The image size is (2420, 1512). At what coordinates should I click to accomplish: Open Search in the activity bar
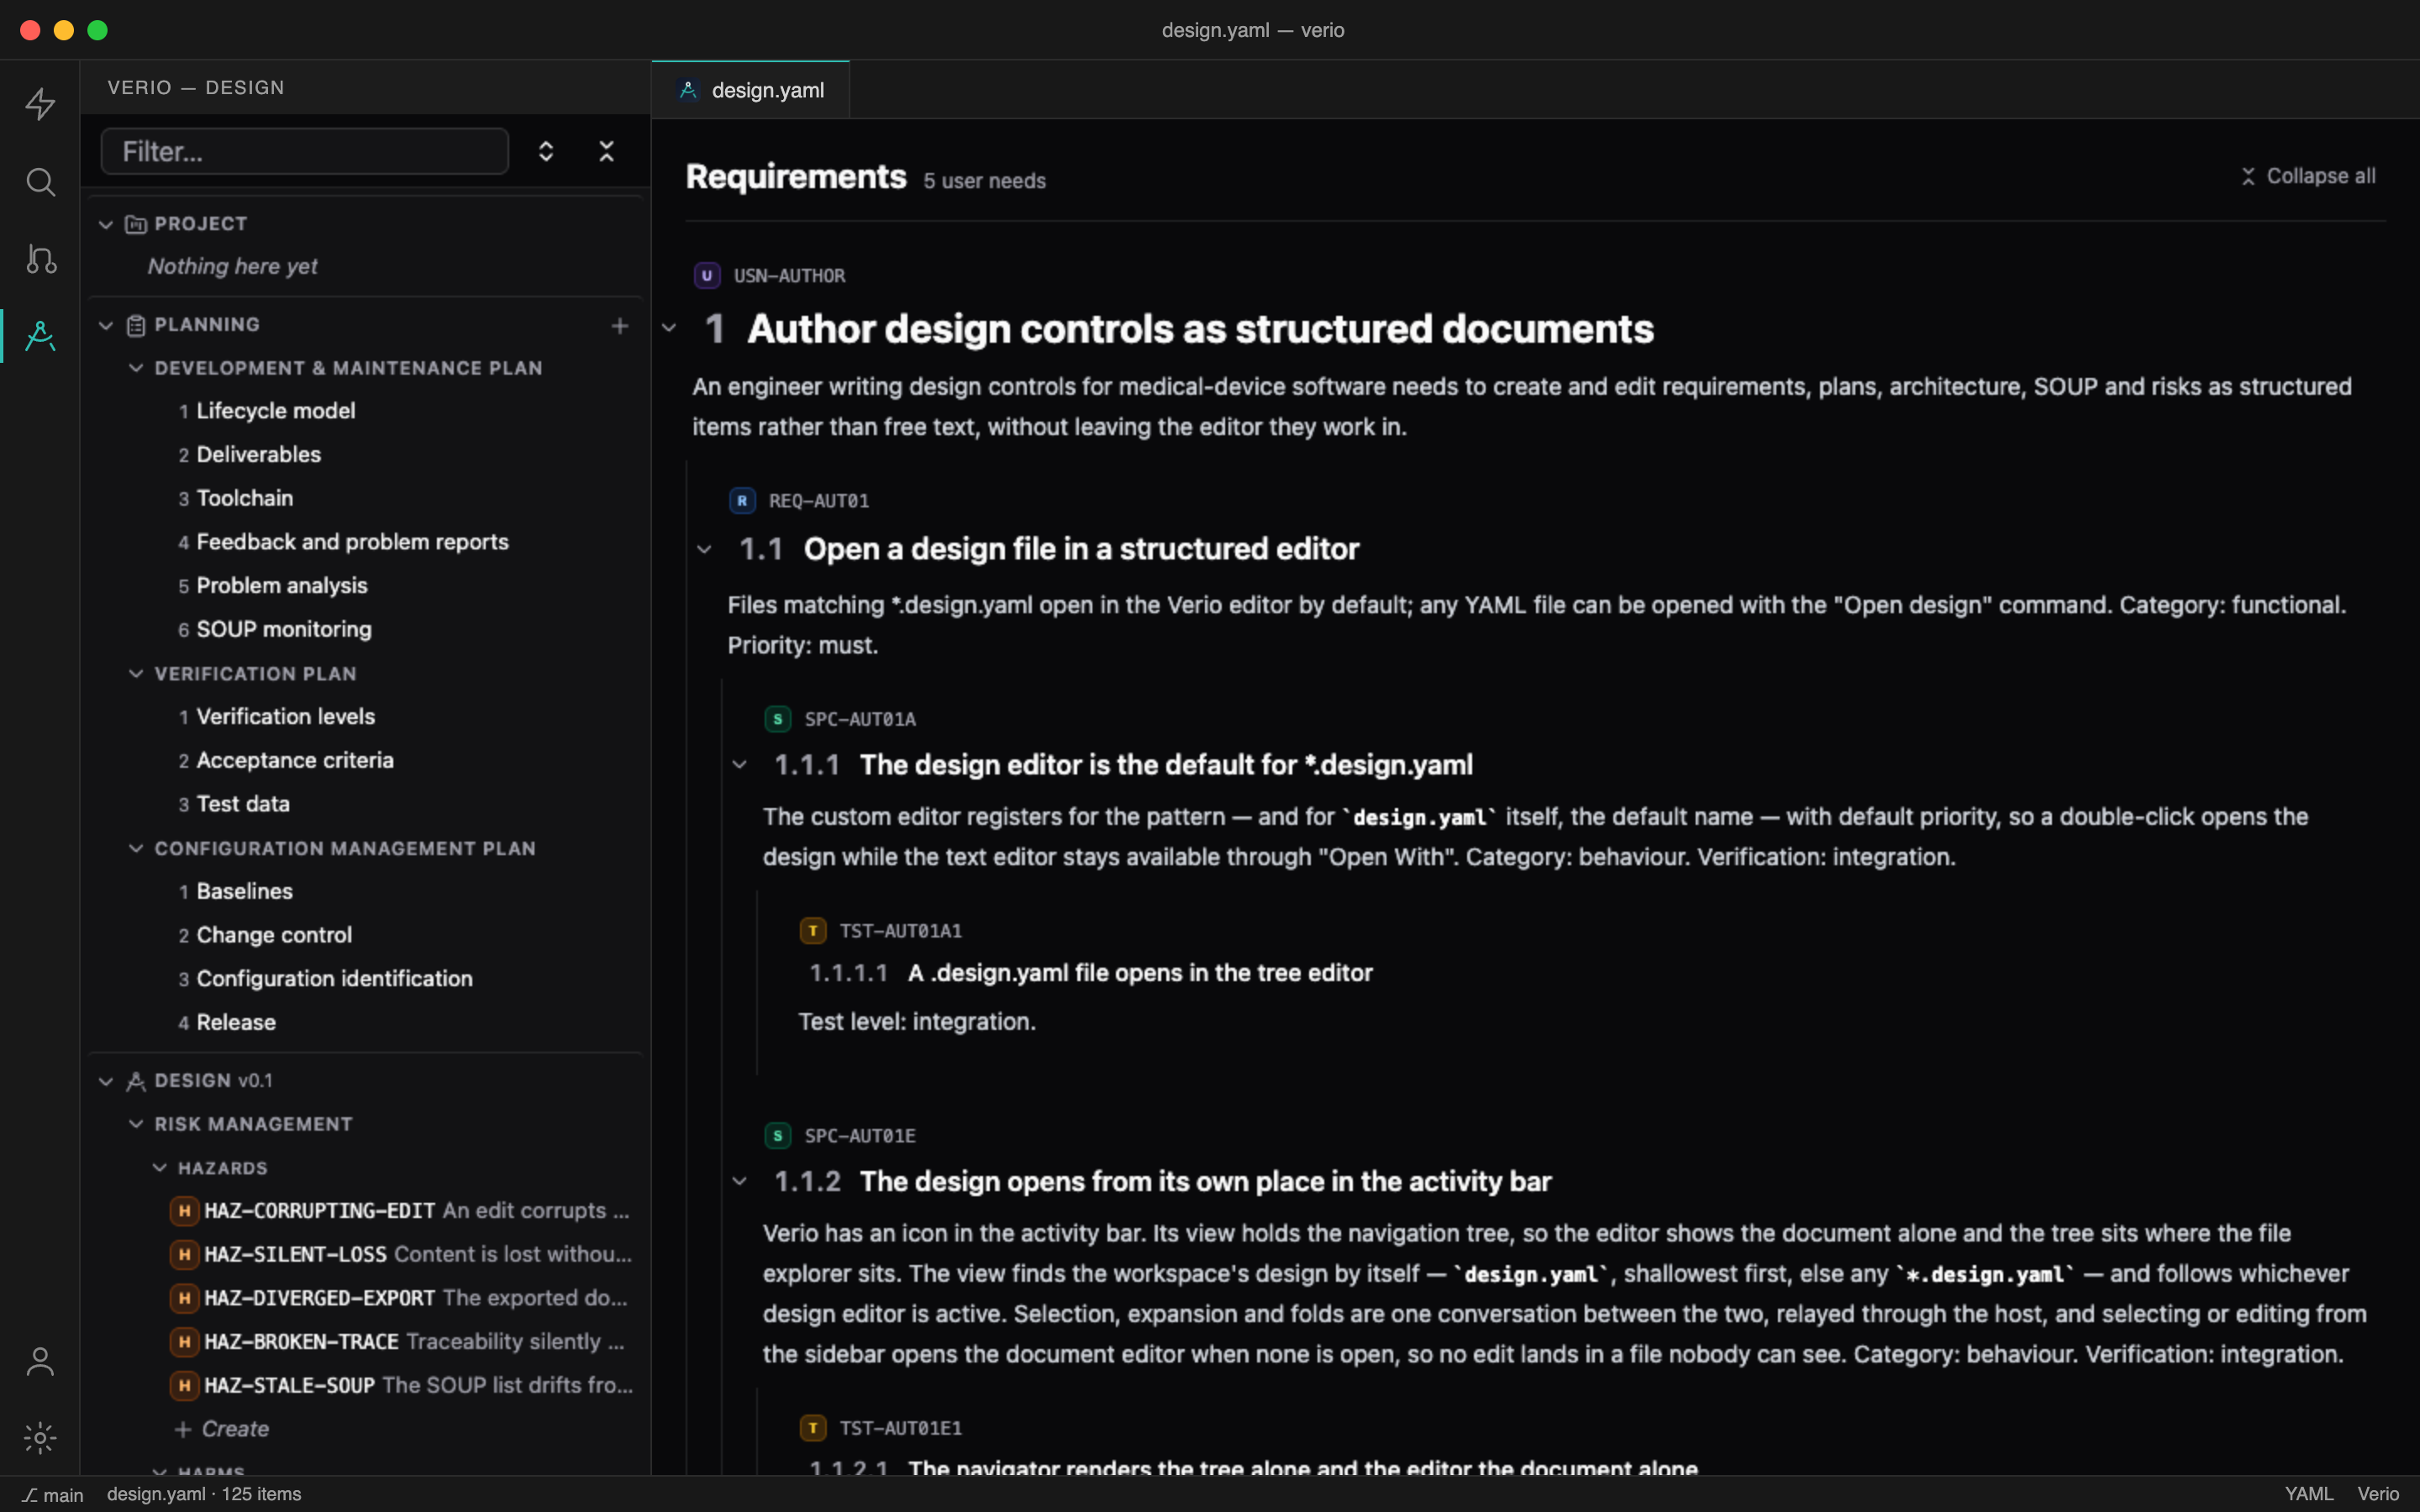[40, 181]
